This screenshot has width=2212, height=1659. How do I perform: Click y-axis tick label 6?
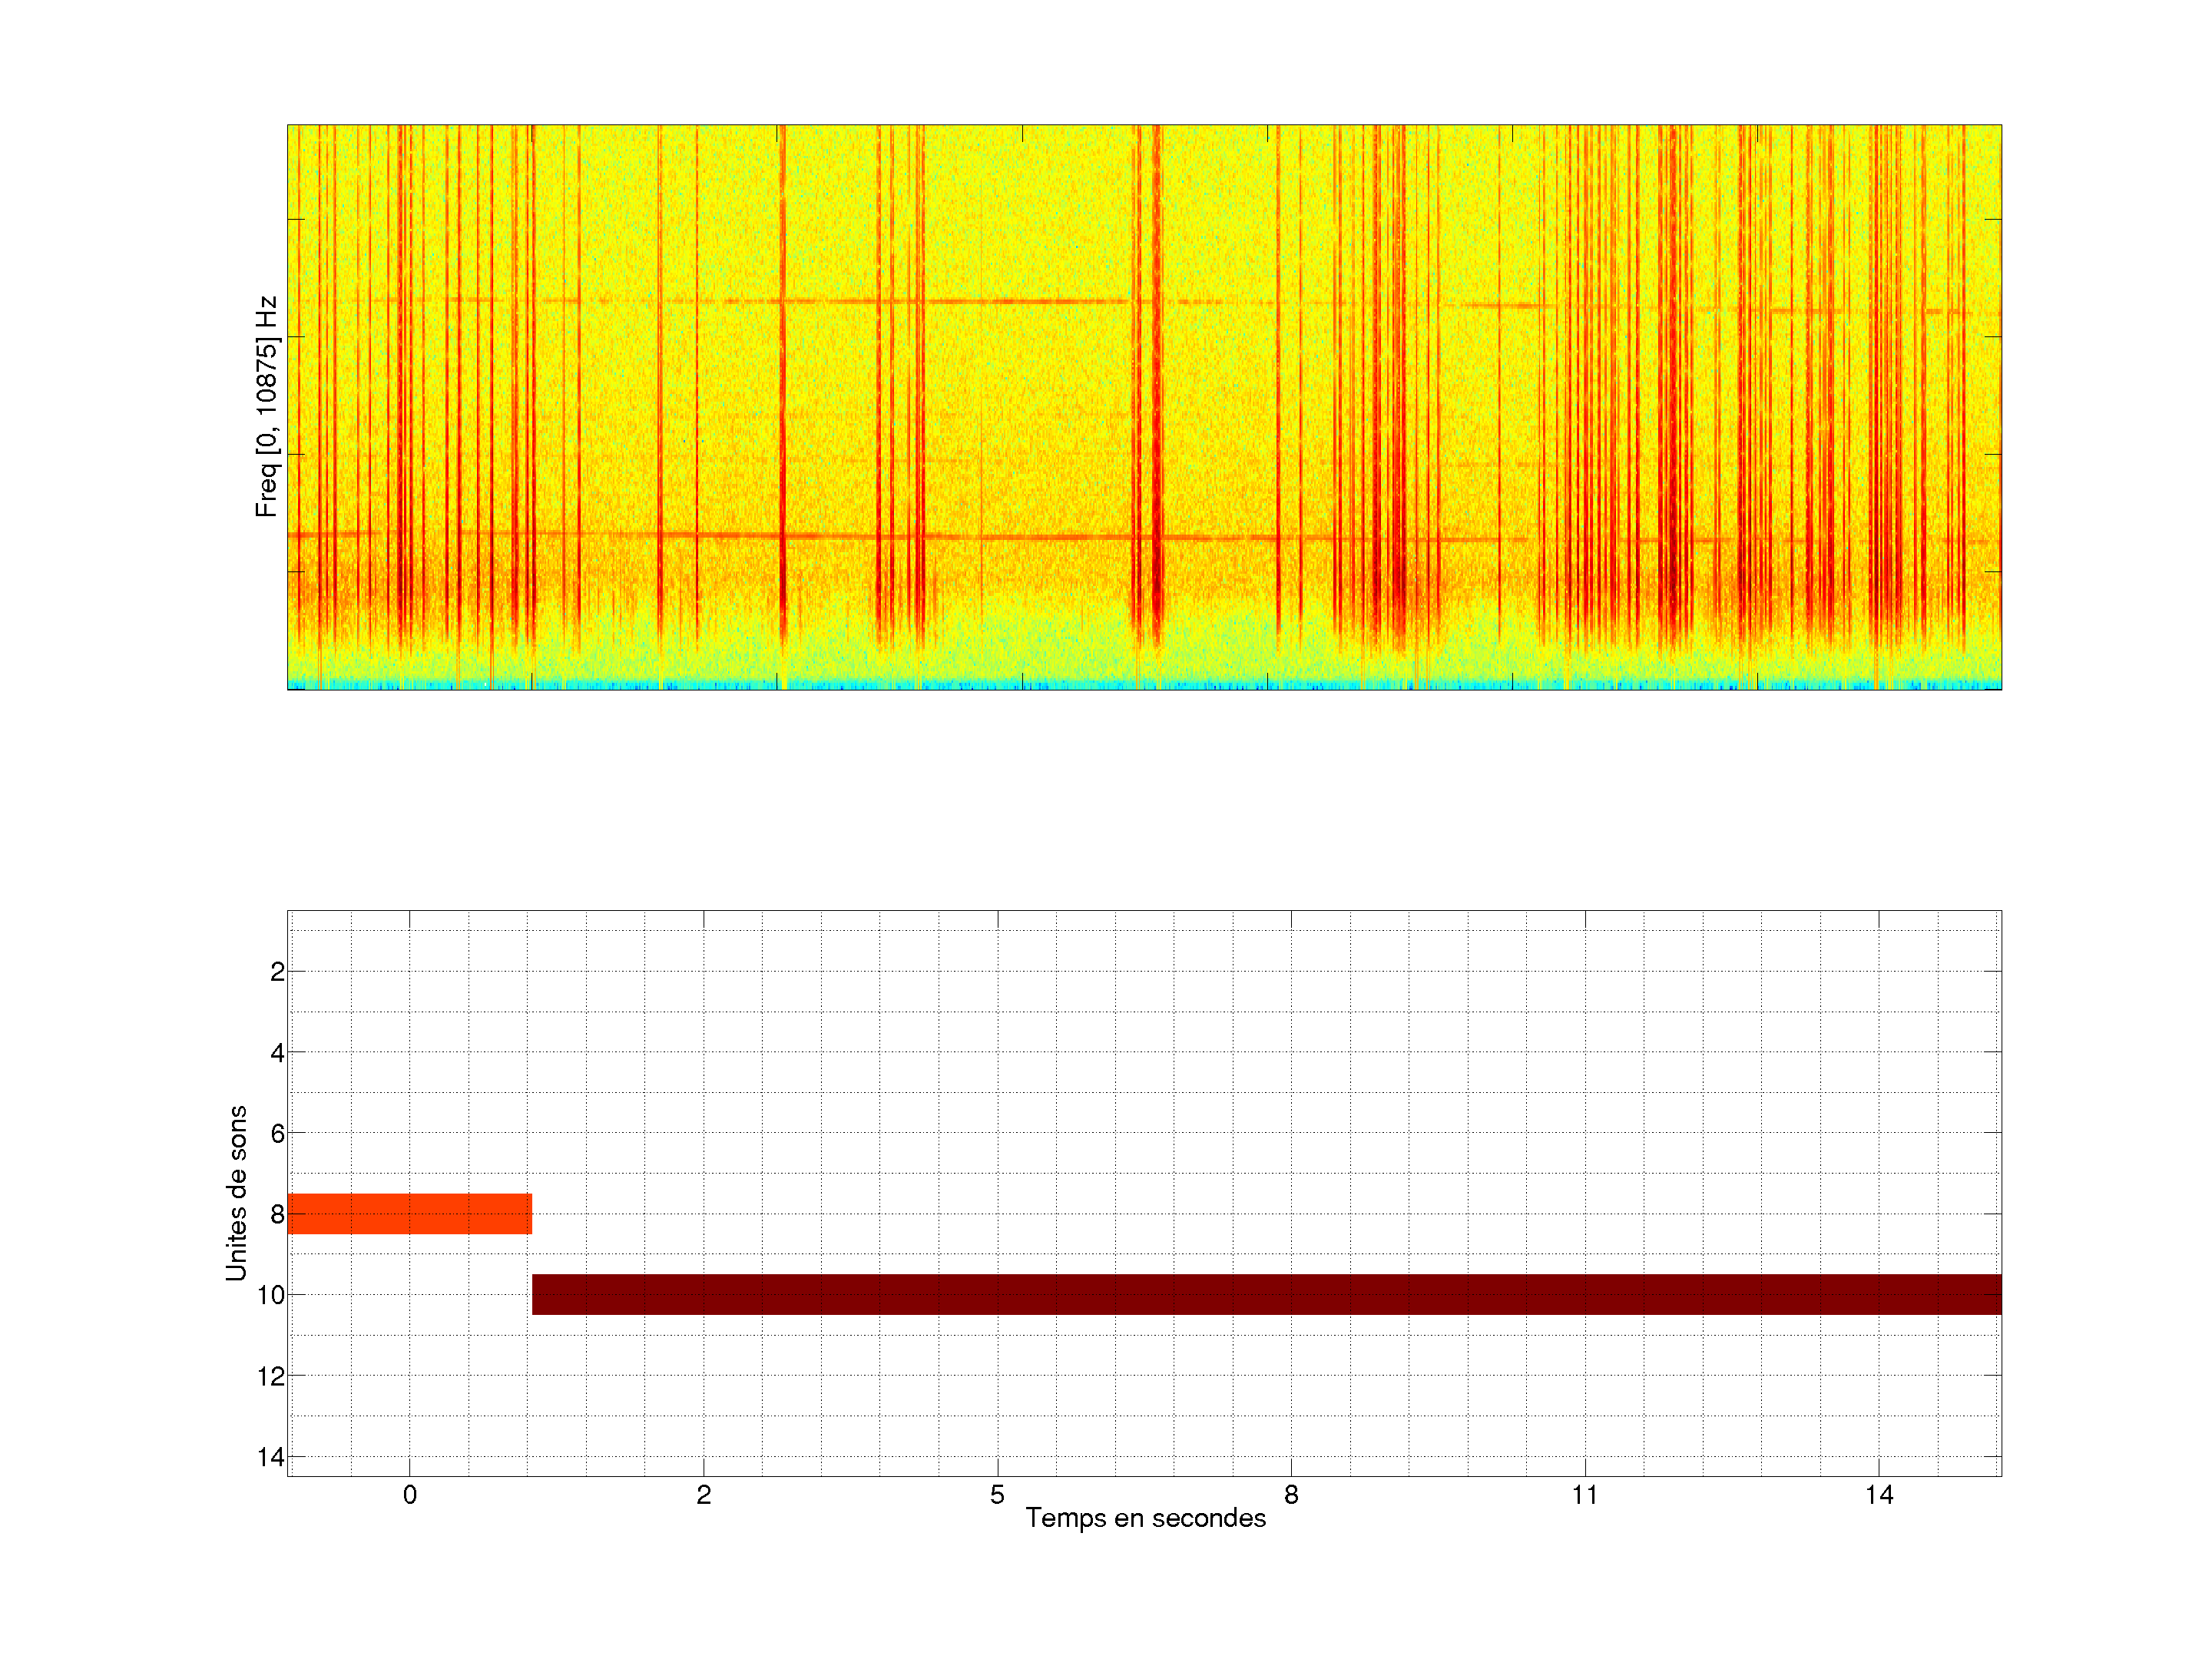click(277, 1134)
